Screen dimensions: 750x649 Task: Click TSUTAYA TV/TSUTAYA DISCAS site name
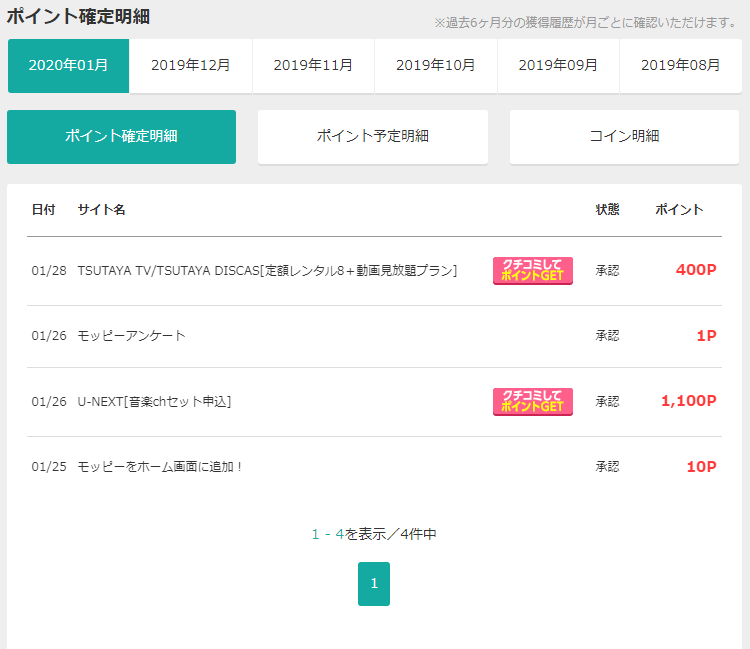(267, 271)
